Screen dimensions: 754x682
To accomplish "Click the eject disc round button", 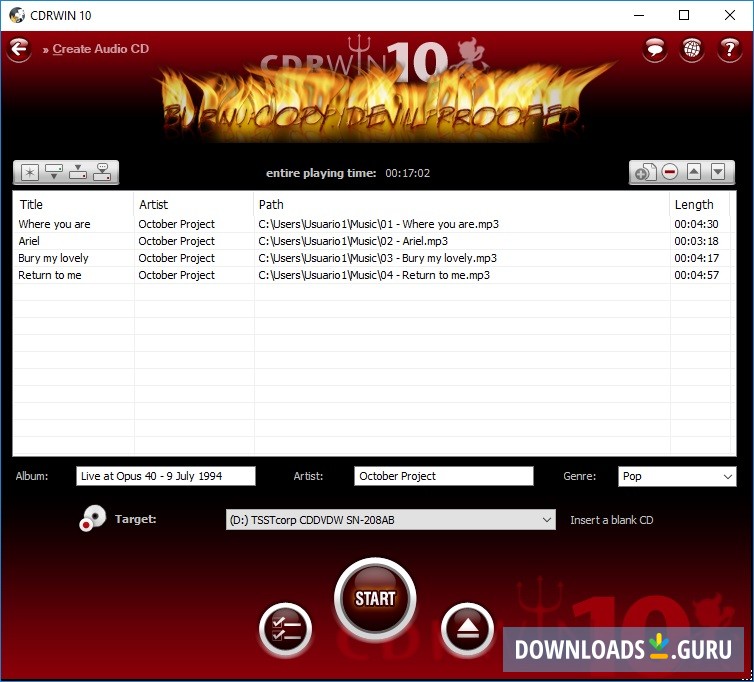I will point(467,629).
